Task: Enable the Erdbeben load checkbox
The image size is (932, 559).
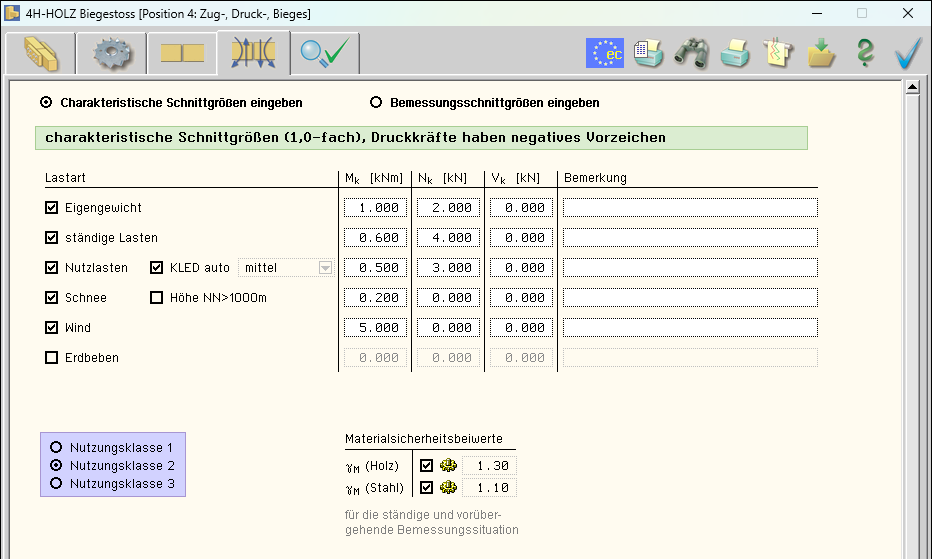Action: click(52, 358)
